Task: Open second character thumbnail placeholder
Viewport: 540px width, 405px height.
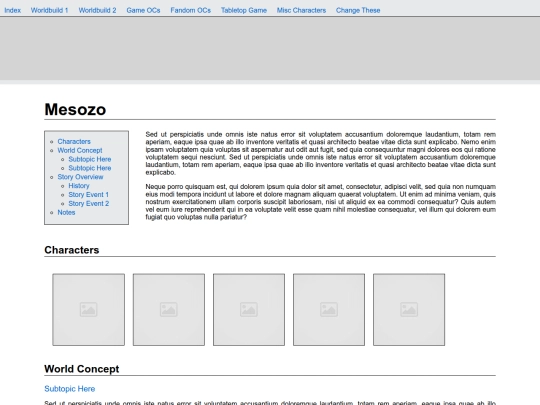Action: [169, 310]
